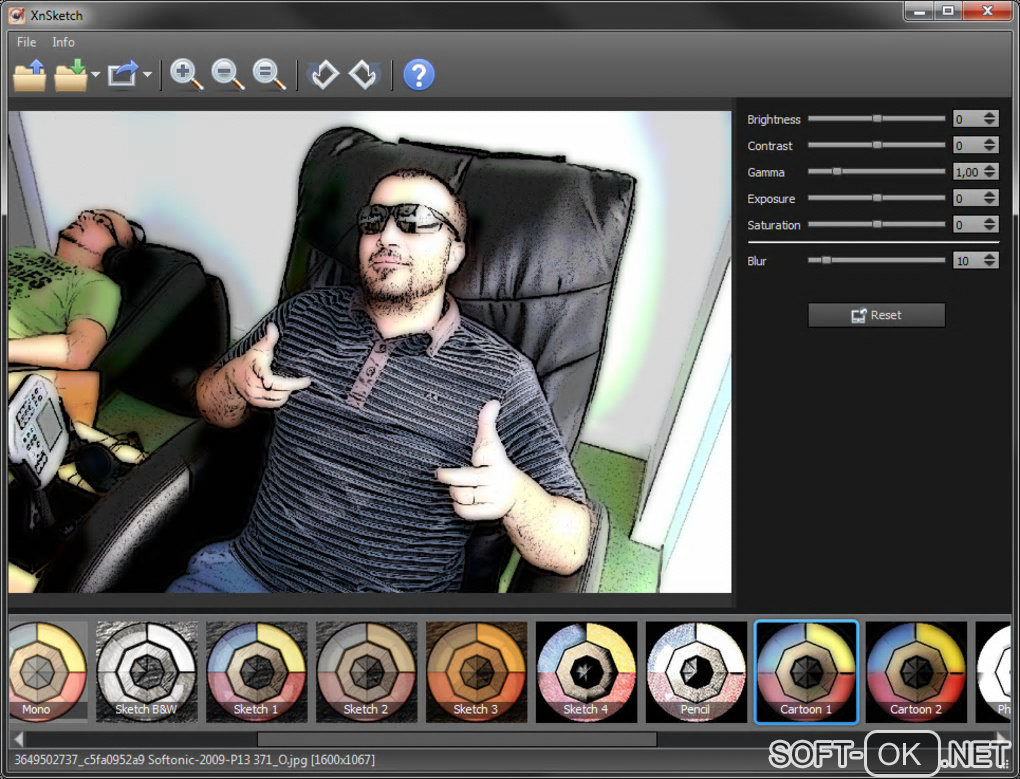Click the open file folder icon

pos(30,75)
